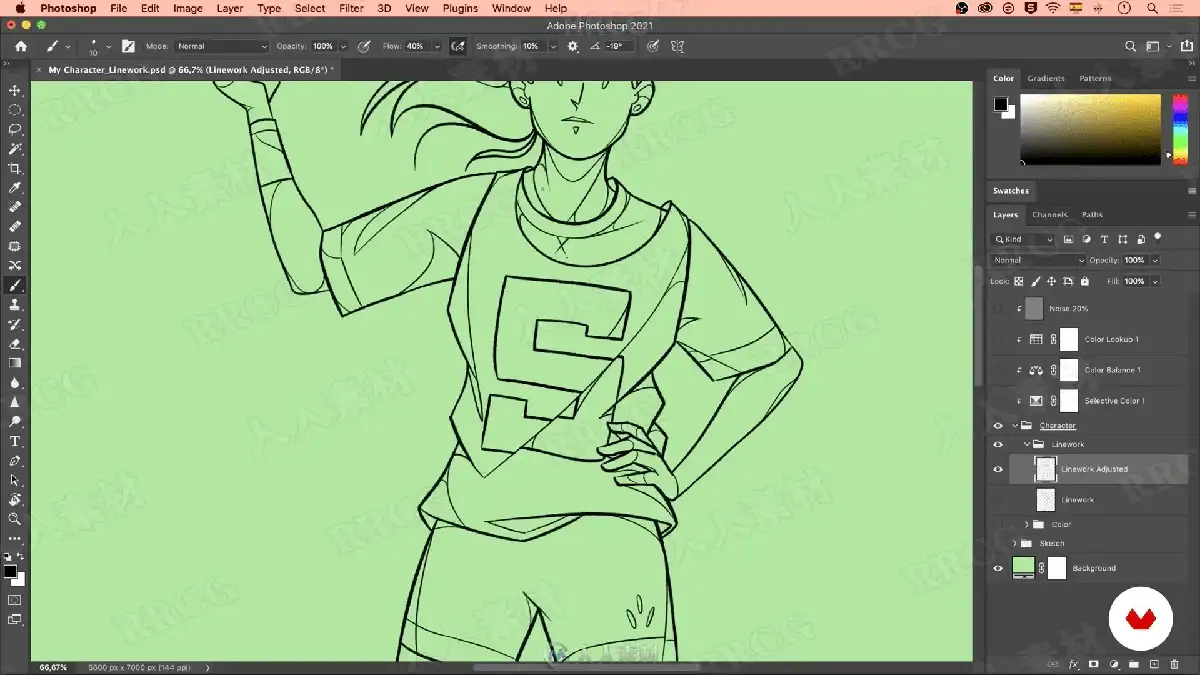
Task: Select the Magic Wand tool
Action: [15, 149]
